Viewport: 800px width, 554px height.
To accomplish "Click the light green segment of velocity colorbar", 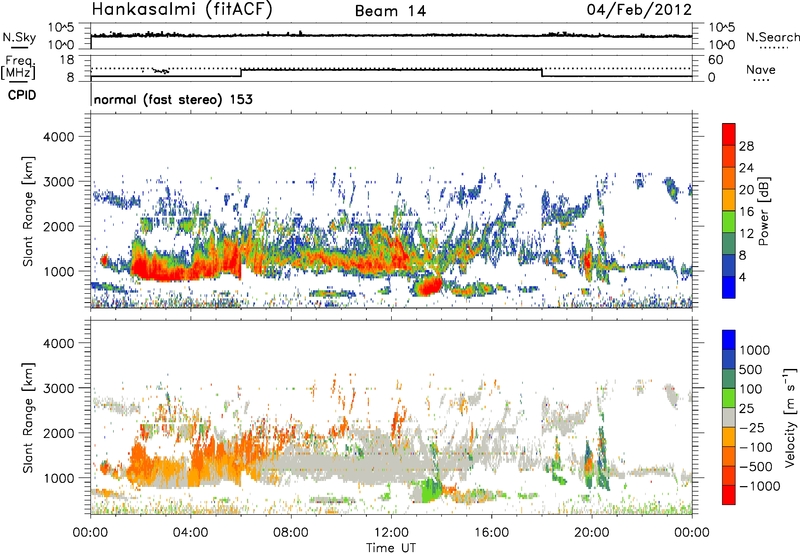I will [x=729, y=398].
